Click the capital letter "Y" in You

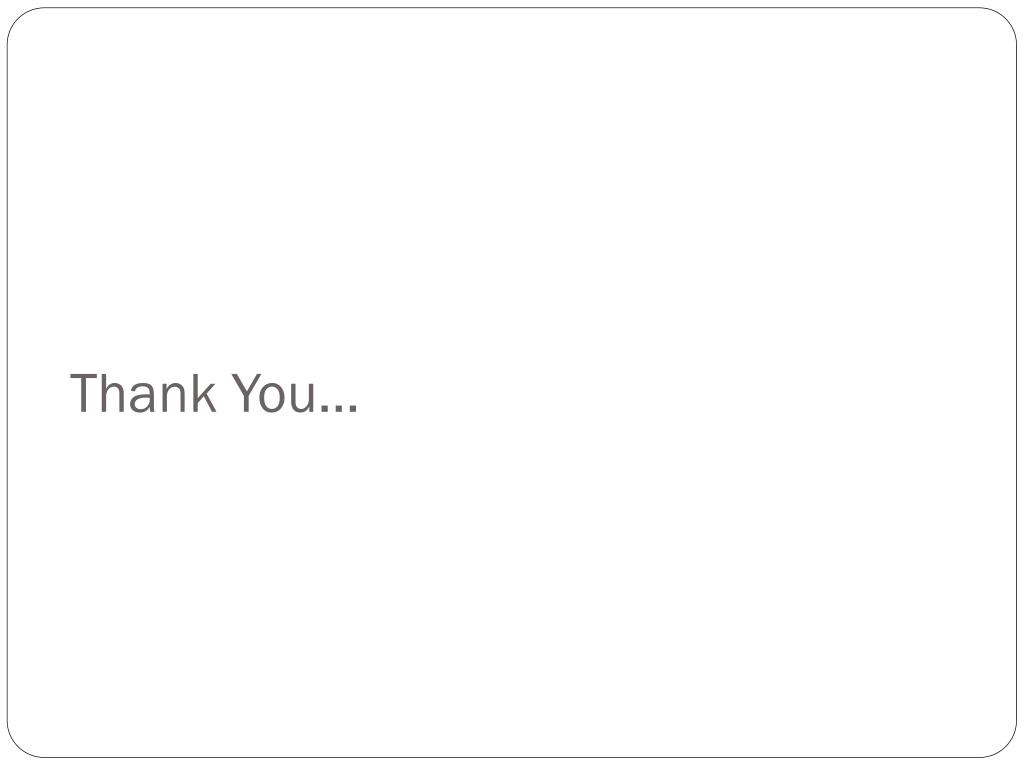[x=246, y=393]
